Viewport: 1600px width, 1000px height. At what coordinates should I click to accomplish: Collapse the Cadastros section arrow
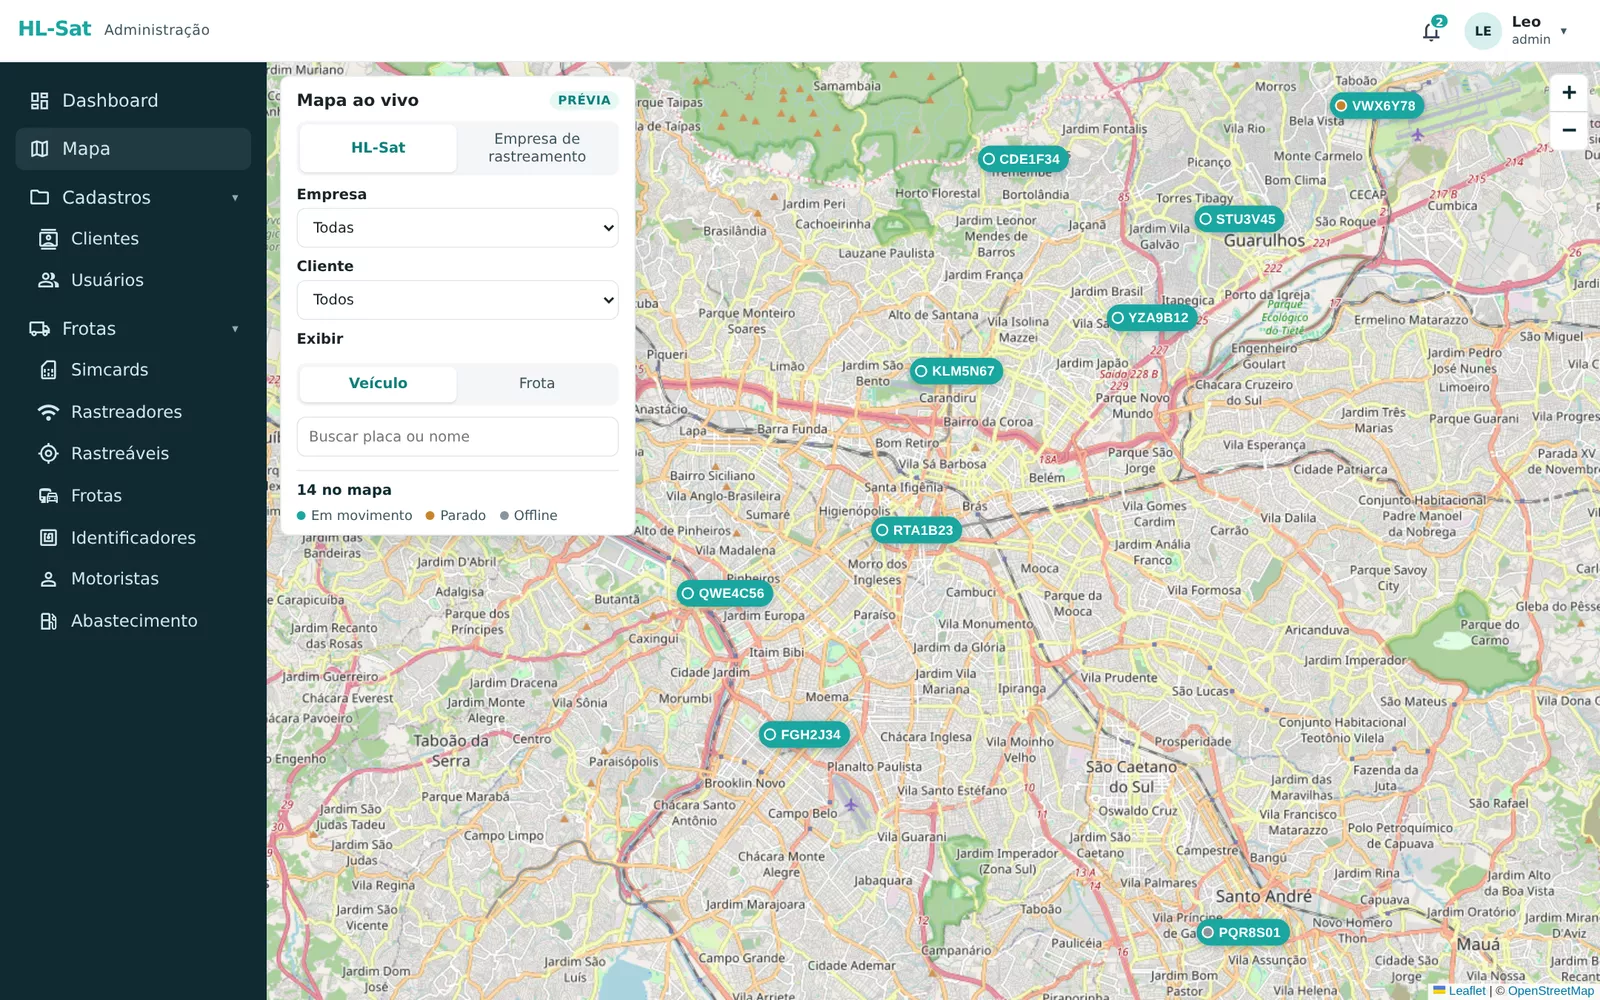235,198
